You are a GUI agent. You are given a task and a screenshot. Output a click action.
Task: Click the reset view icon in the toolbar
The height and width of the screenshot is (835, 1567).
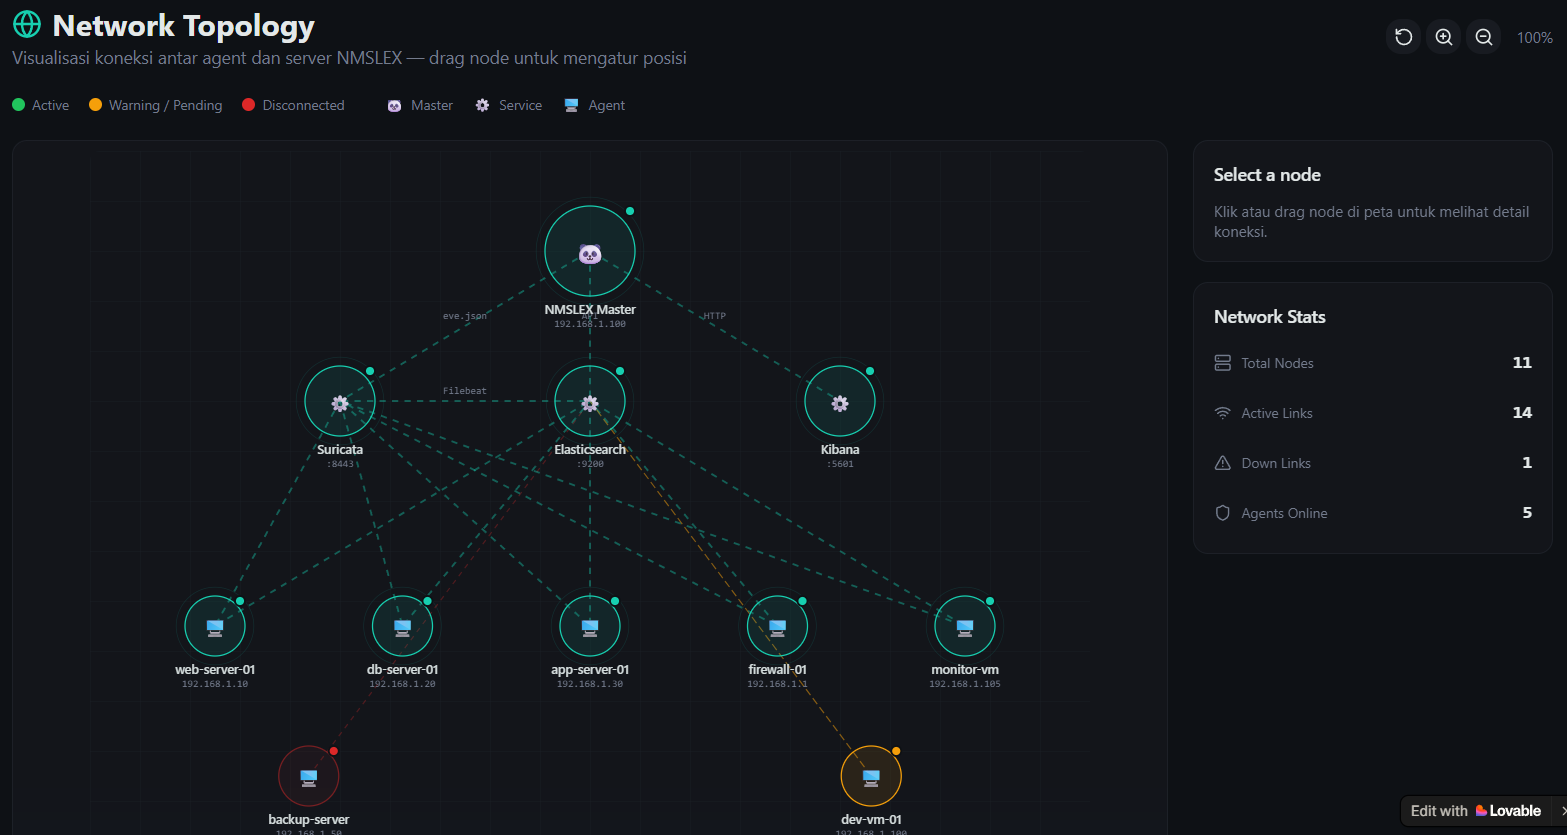pyautogui.click(x=1403, y=36)
